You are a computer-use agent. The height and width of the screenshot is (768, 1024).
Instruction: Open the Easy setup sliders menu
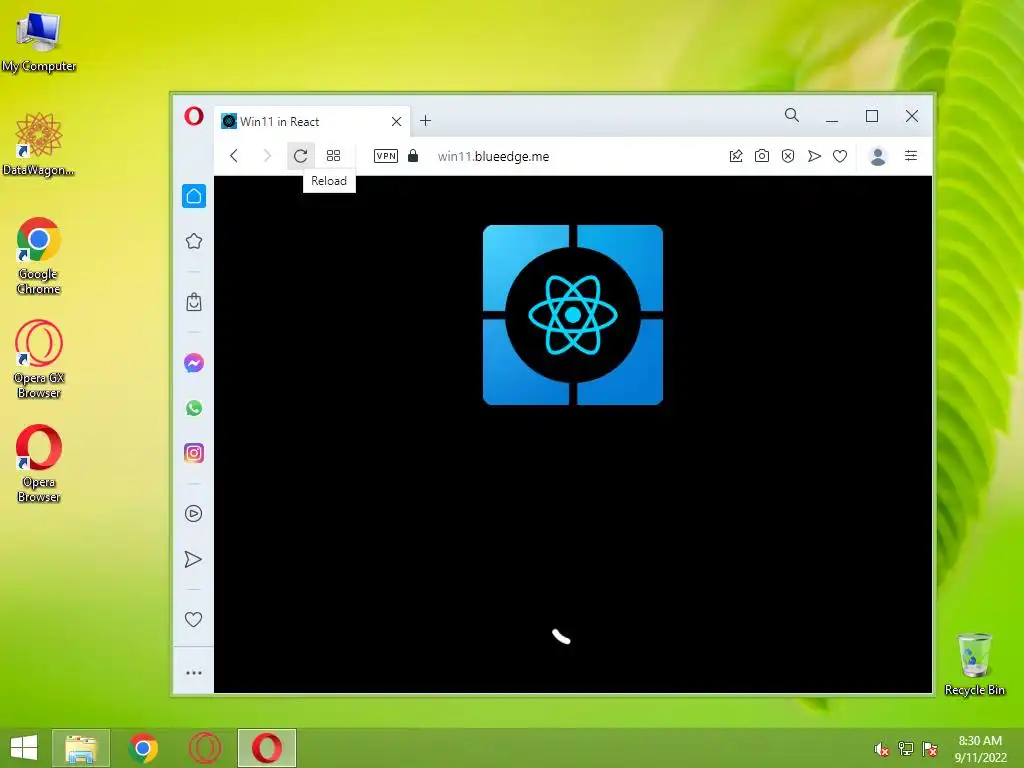910,155
